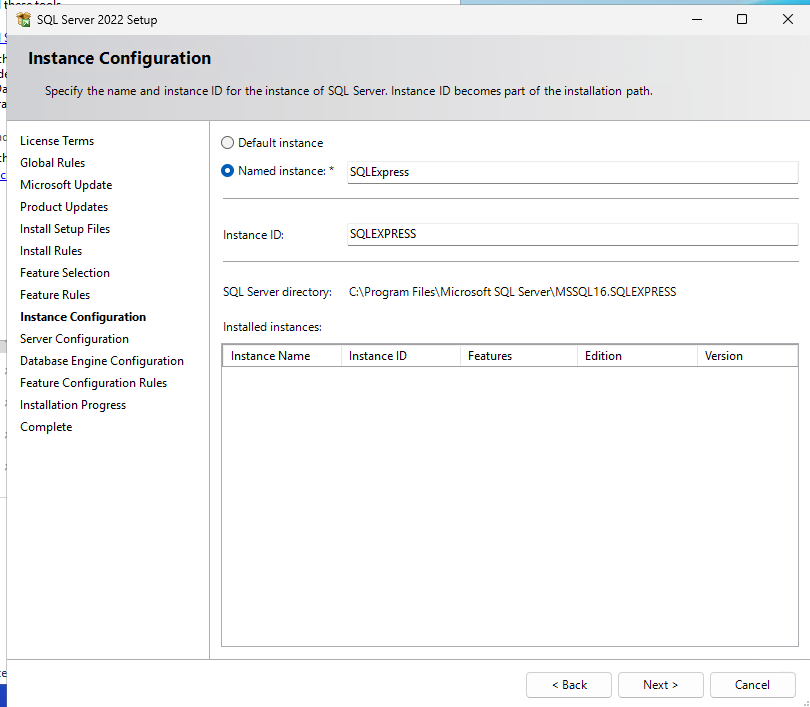Click the Instance ID text field
The height and width of the screenshot is (707, 810).
pos(572,234)
